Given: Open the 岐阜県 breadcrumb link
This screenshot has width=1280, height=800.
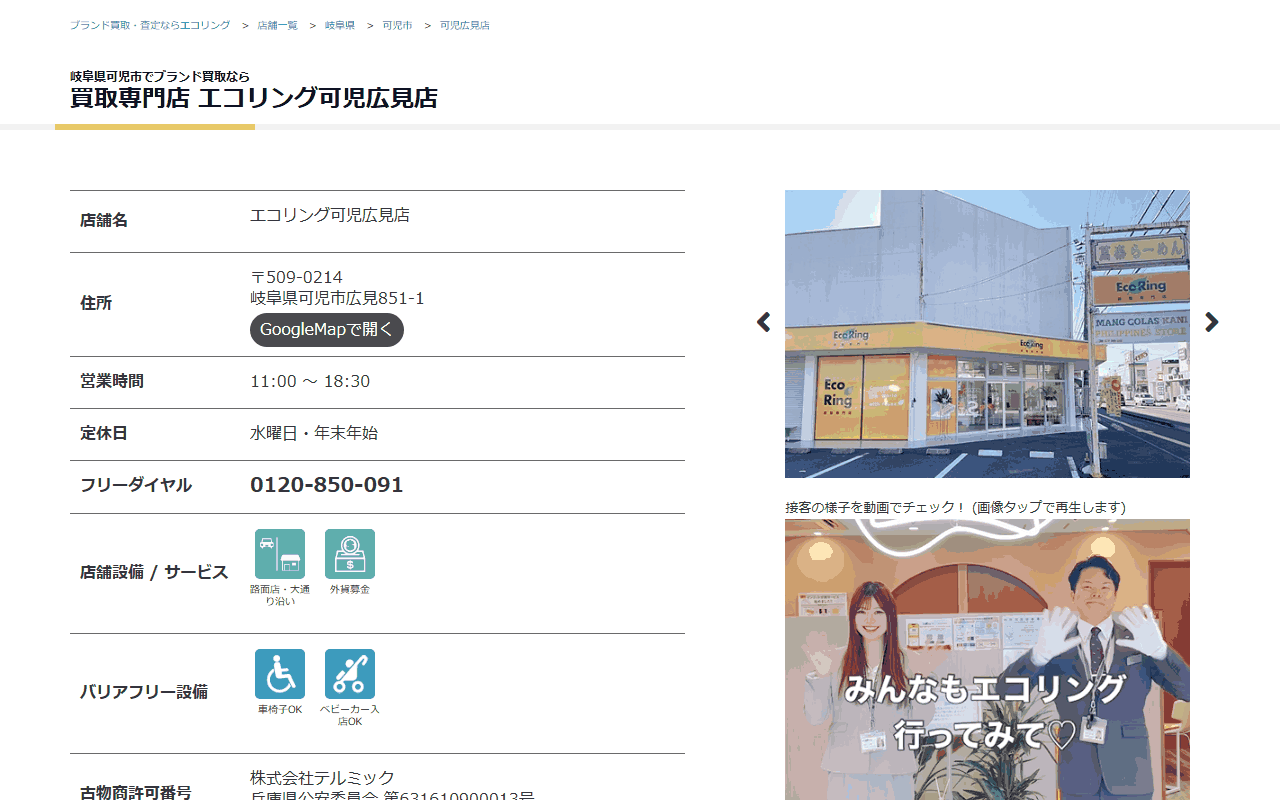Looking at the screenshot, I should coord(340,25).
